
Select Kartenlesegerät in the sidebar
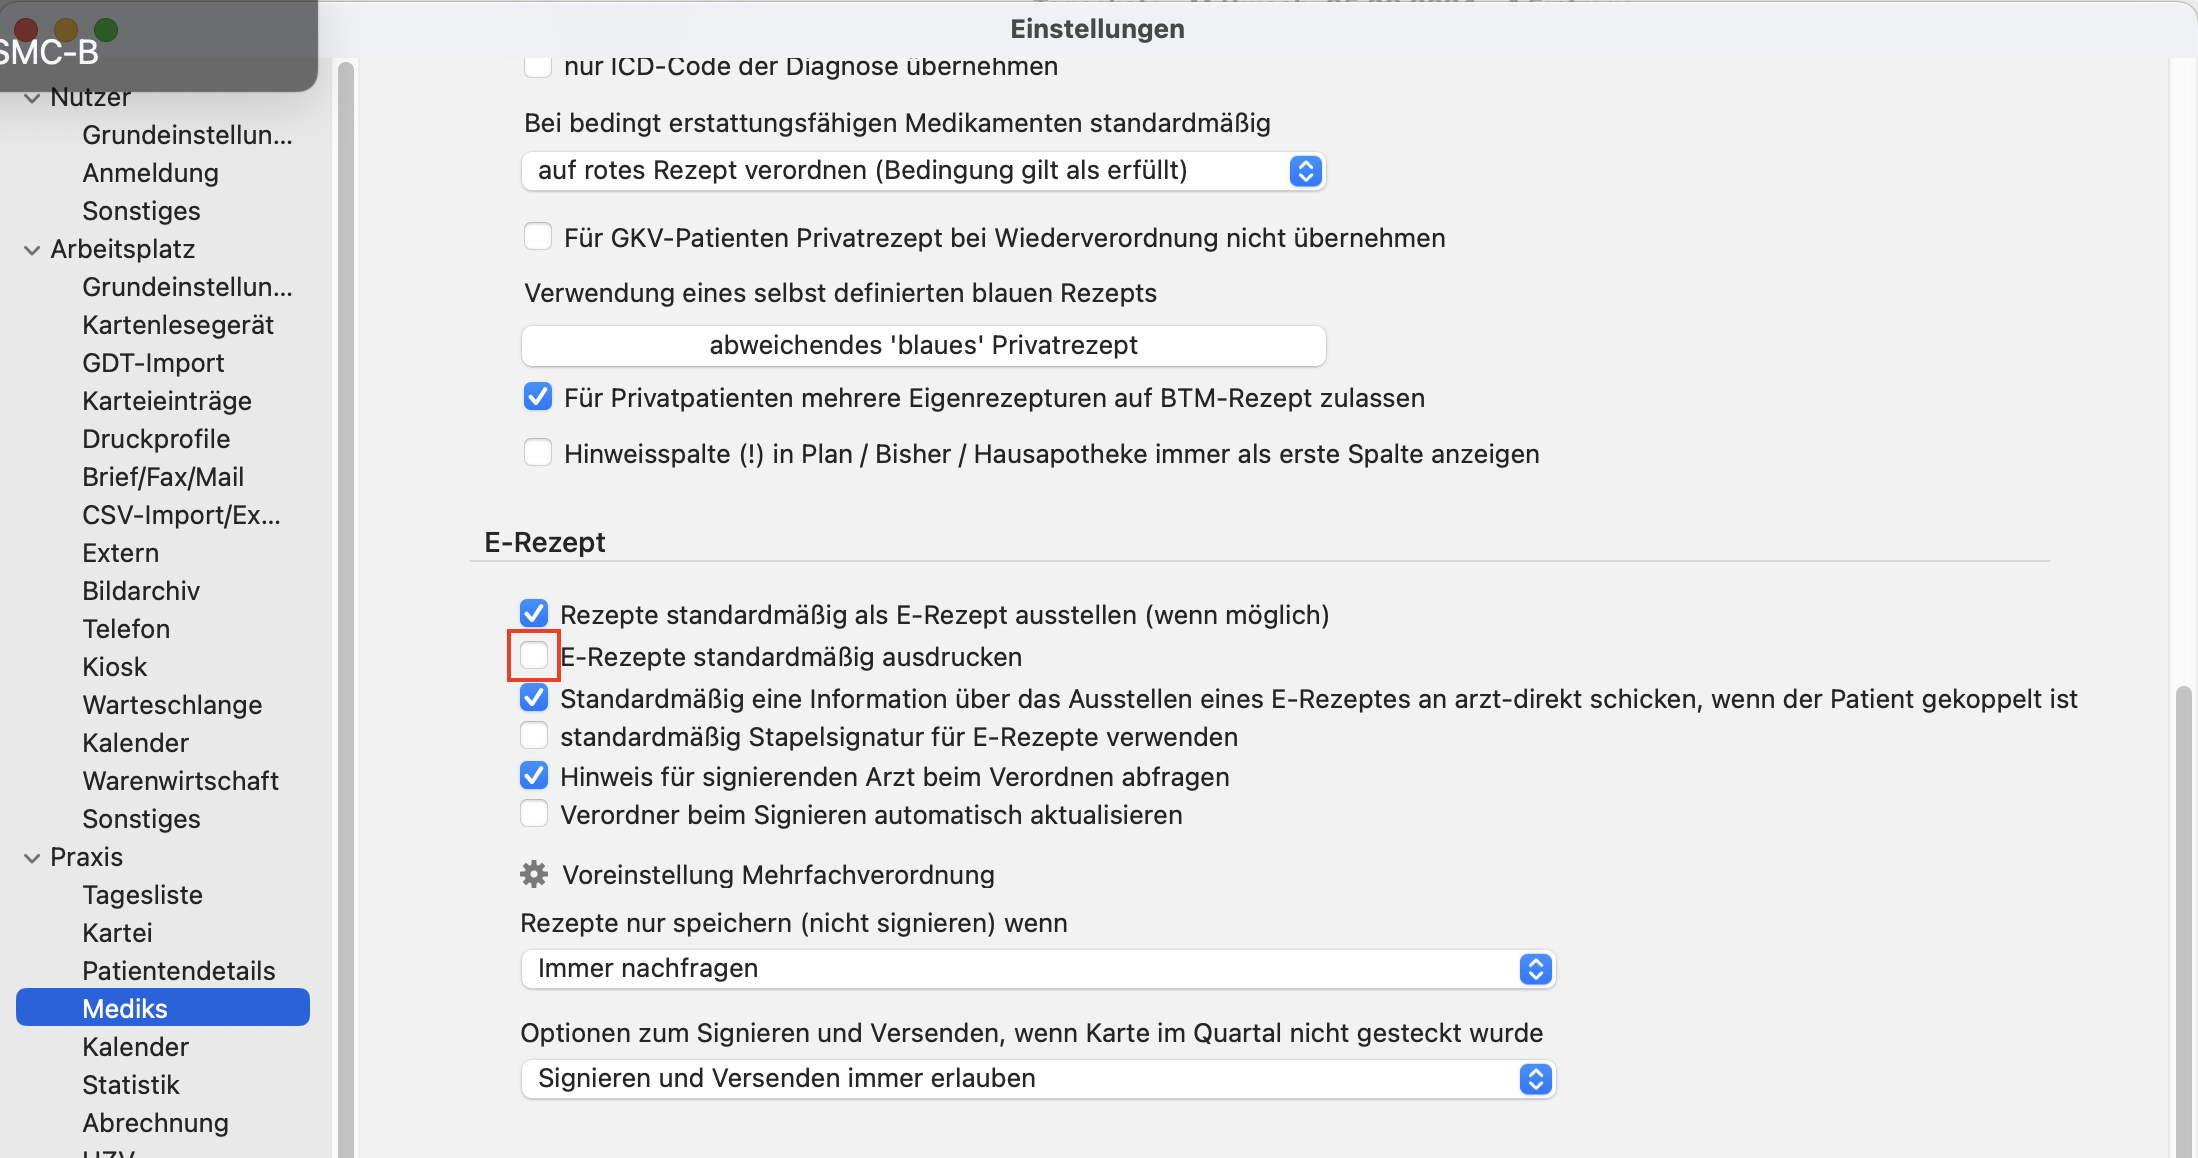coord(178,325)
